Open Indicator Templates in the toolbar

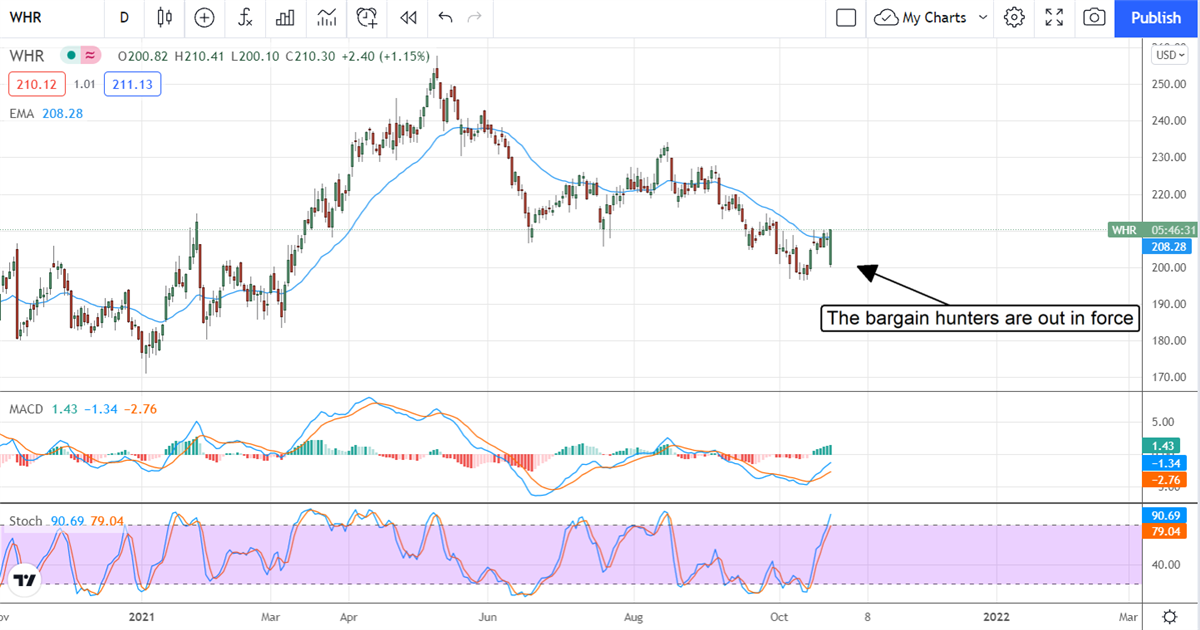326,17
